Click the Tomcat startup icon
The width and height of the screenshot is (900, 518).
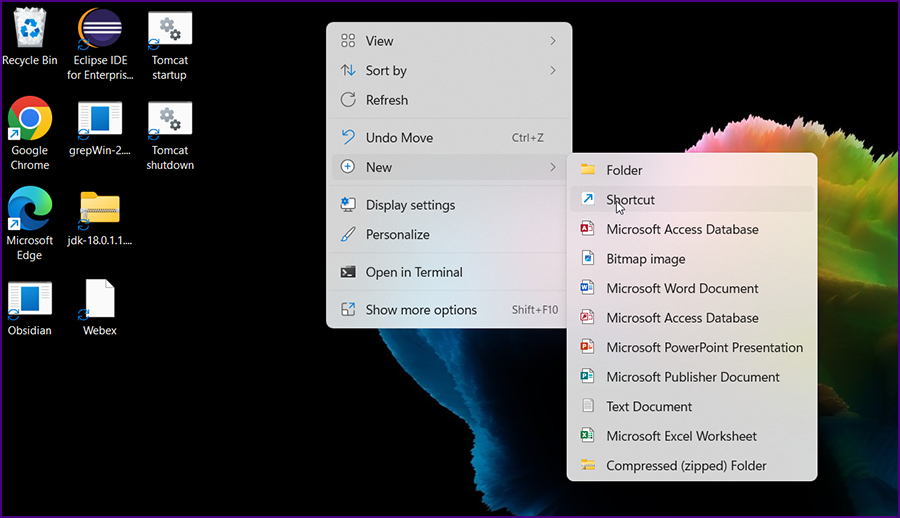170,30
